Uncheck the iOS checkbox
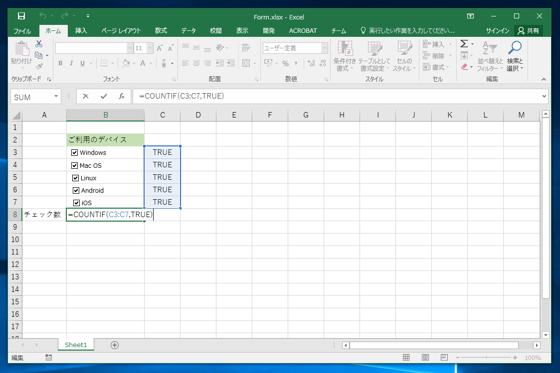The image size is (560, 373). [x=76, y=203]
